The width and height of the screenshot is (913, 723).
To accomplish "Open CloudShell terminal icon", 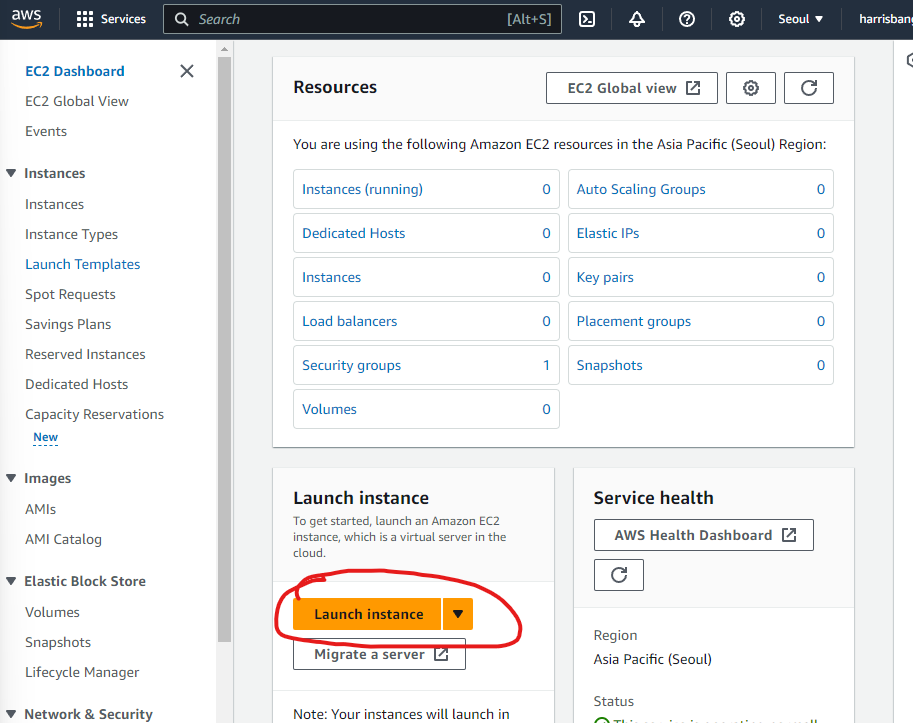I will click(587, 19).
